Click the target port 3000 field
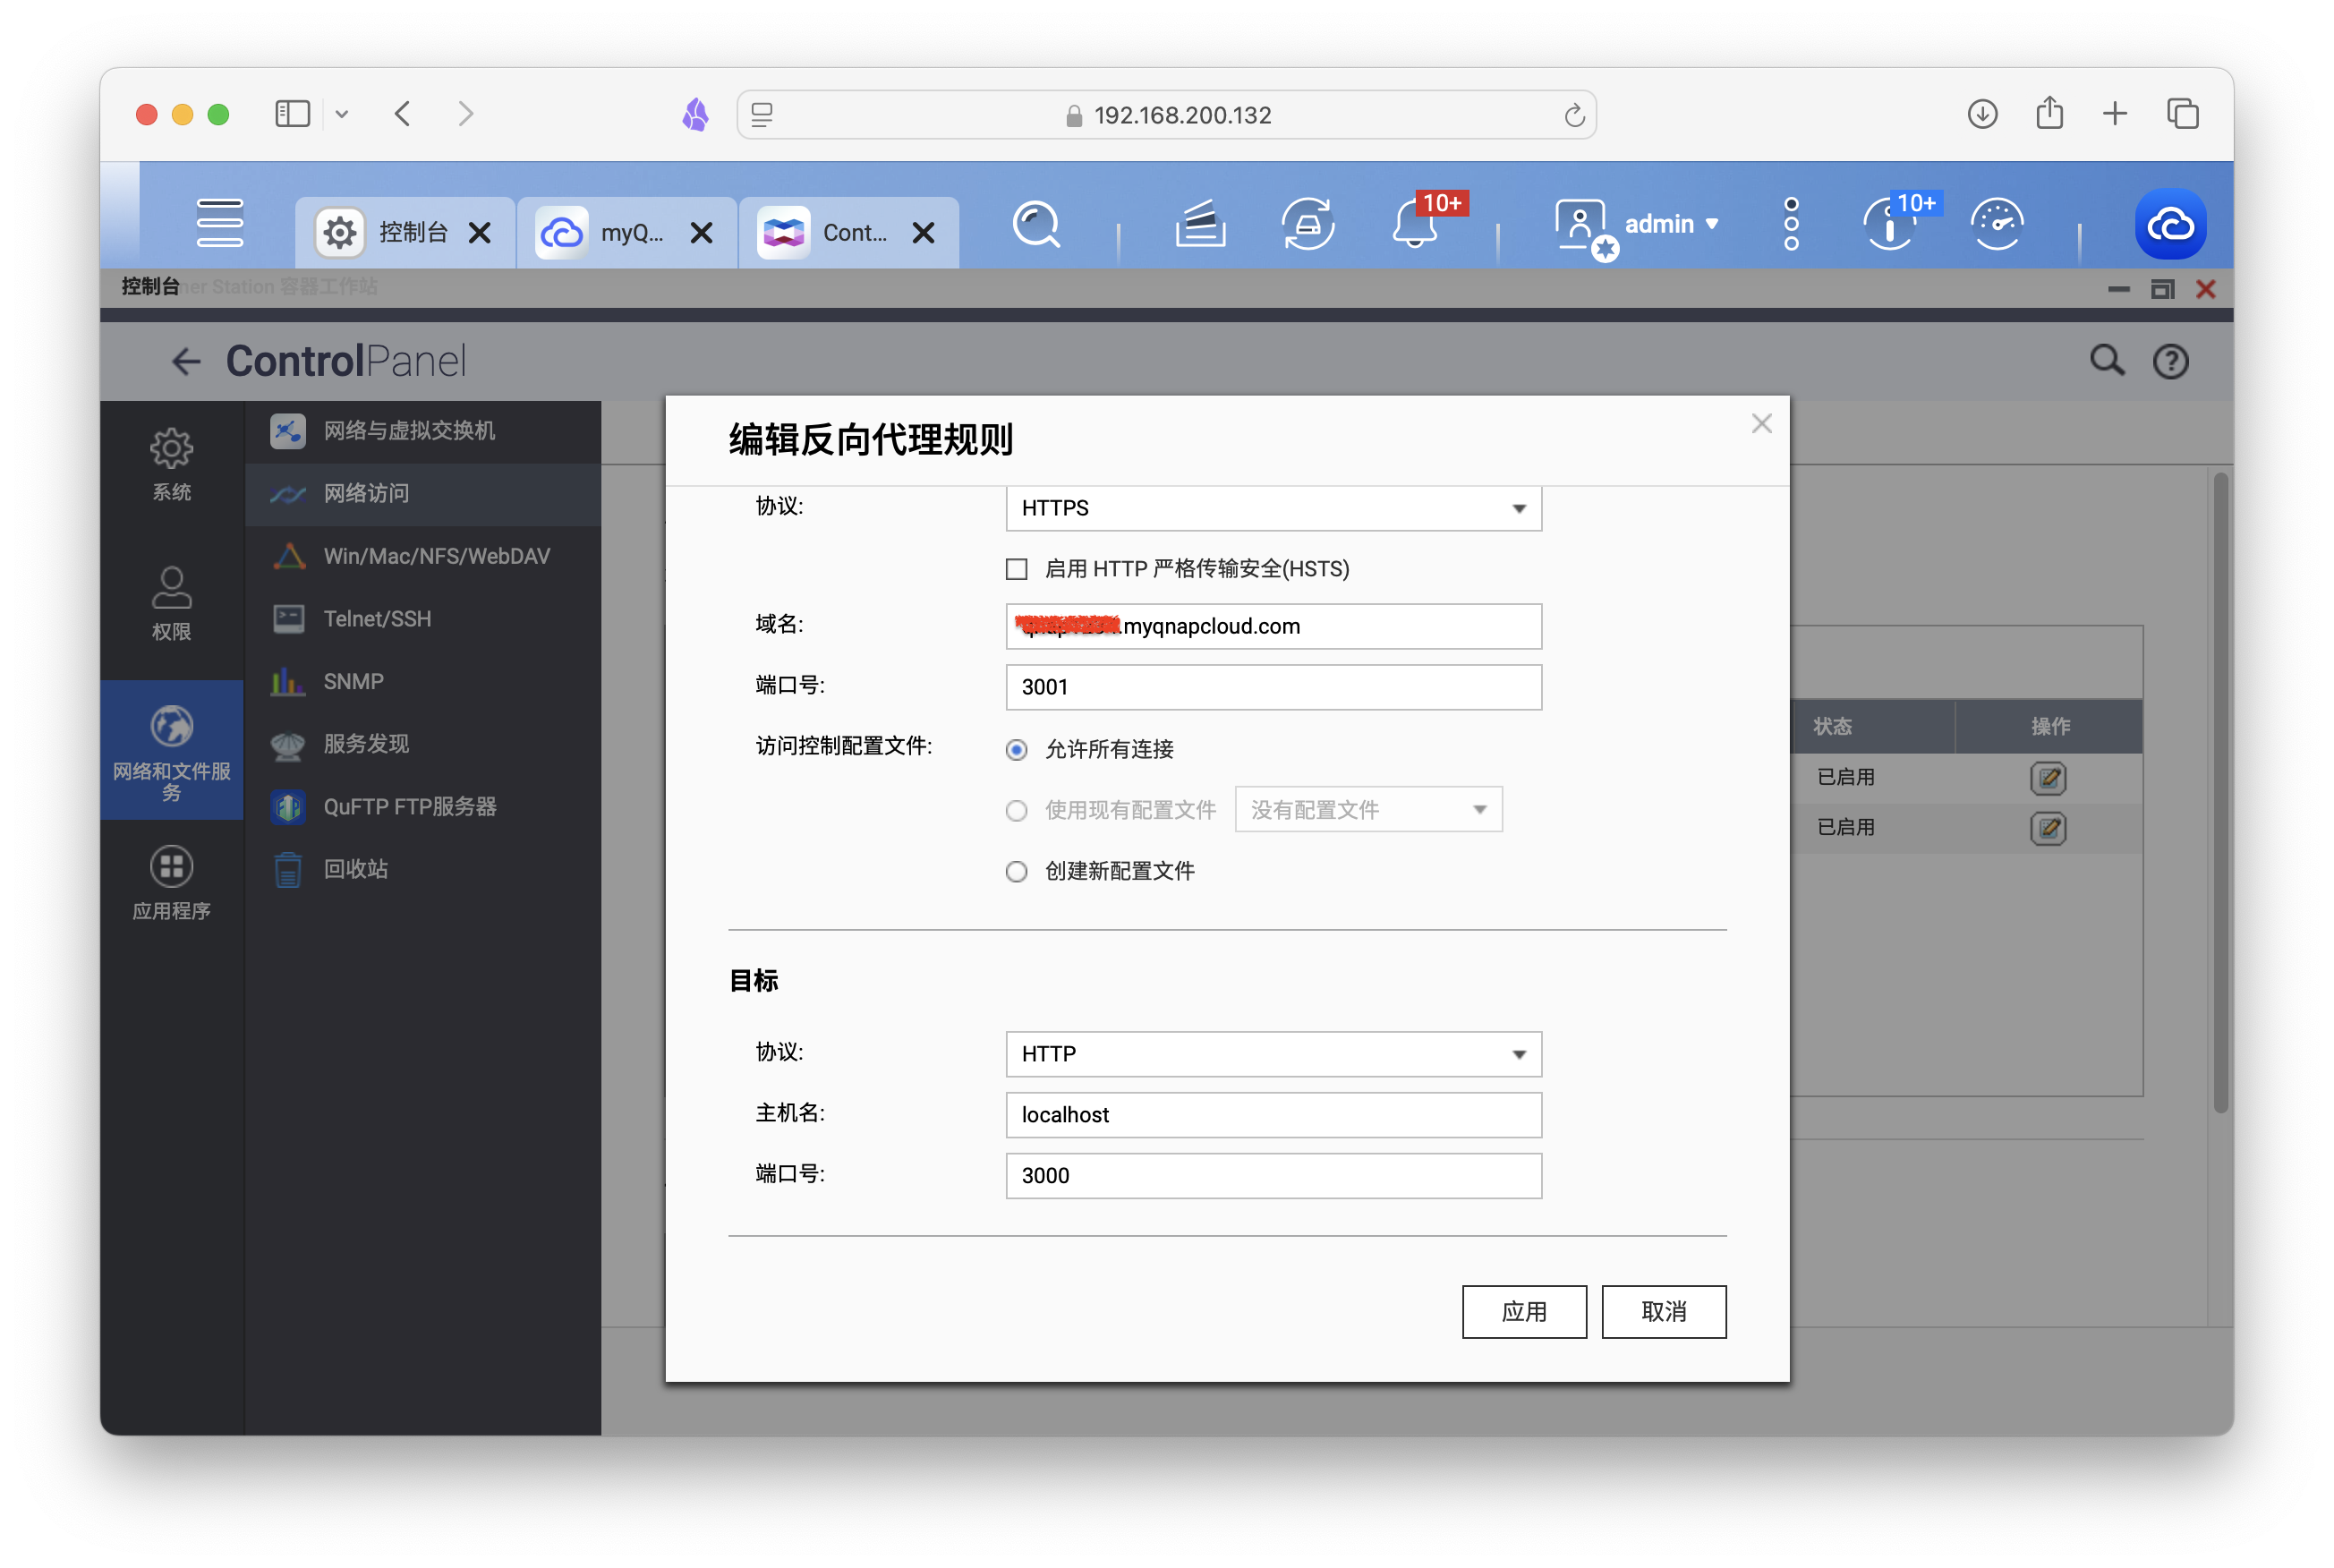The image size is (2334, 1568). click(x=1273, y=1176)
